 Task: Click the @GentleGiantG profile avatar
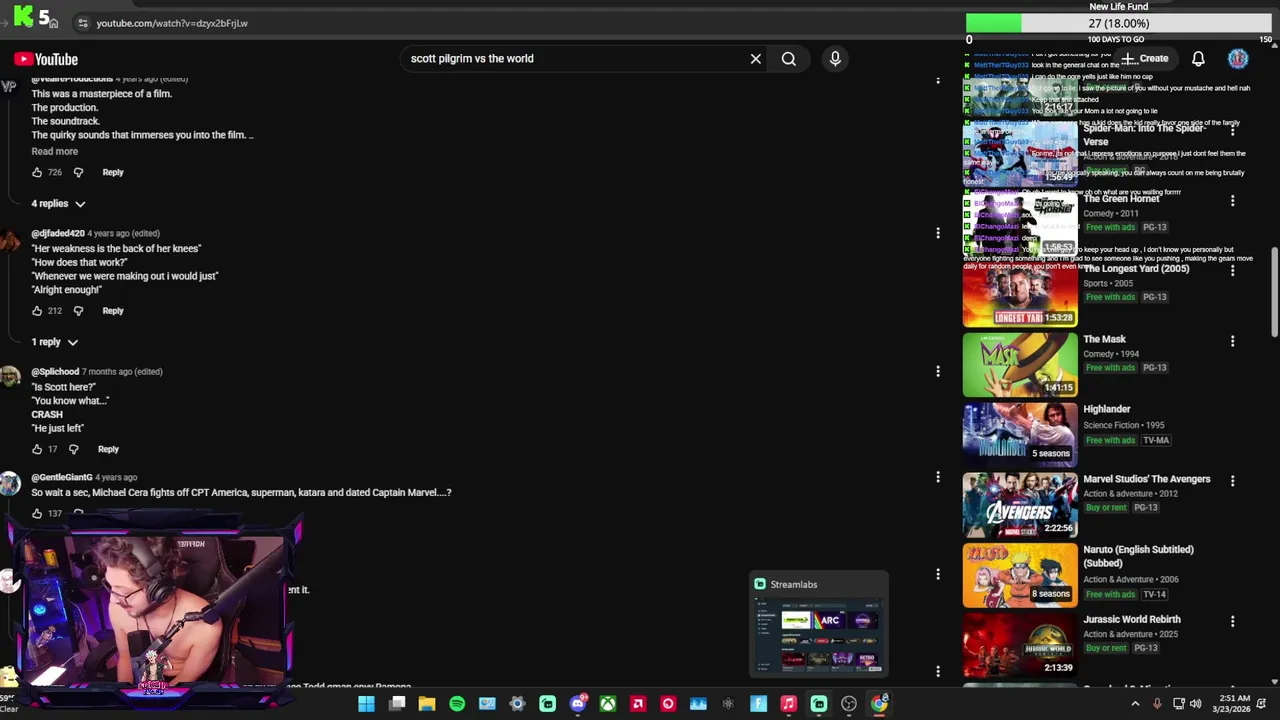[x=10, y=484]
